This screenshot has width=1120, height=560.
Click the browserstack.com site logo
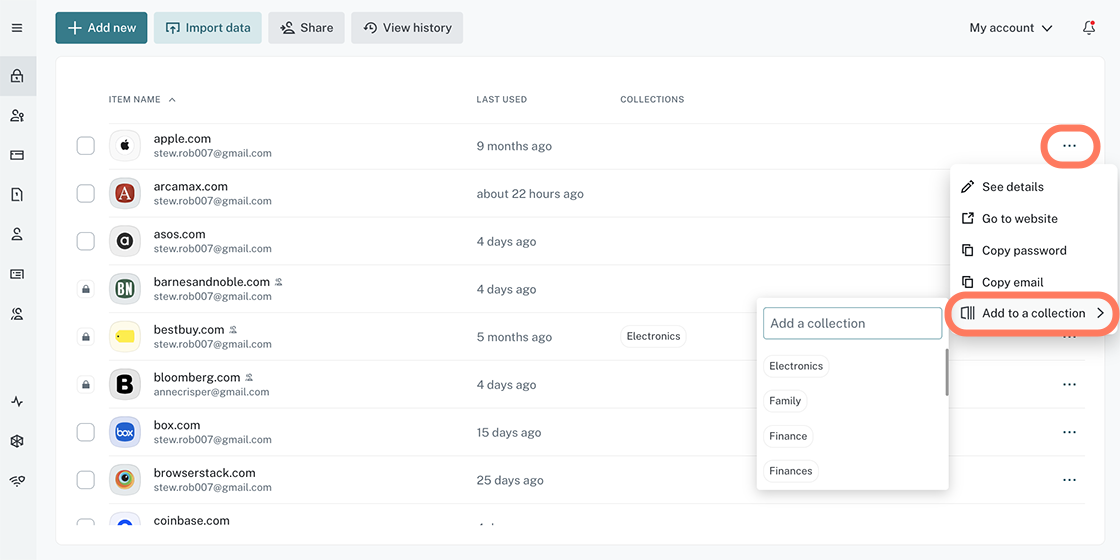125,480
